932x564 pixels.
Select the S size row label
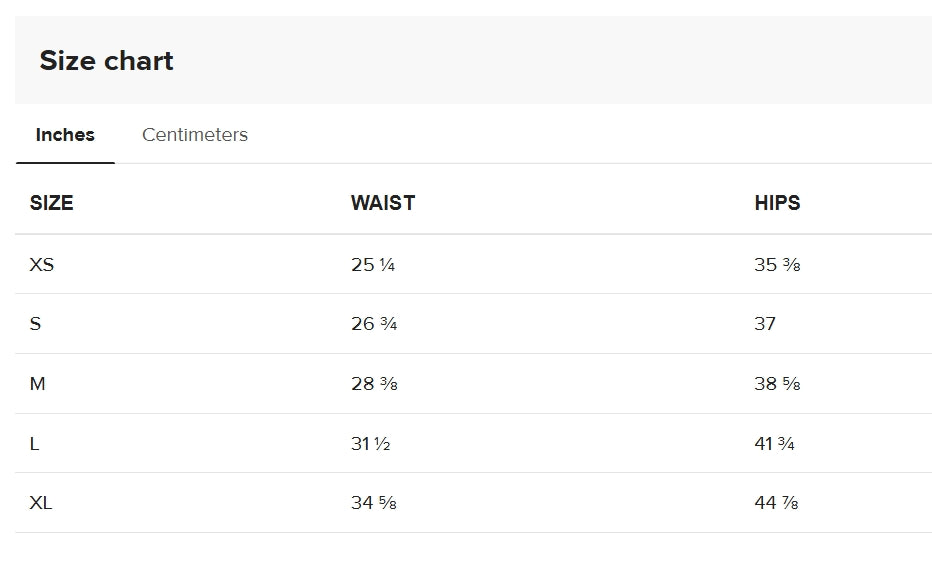coord(35,324)
